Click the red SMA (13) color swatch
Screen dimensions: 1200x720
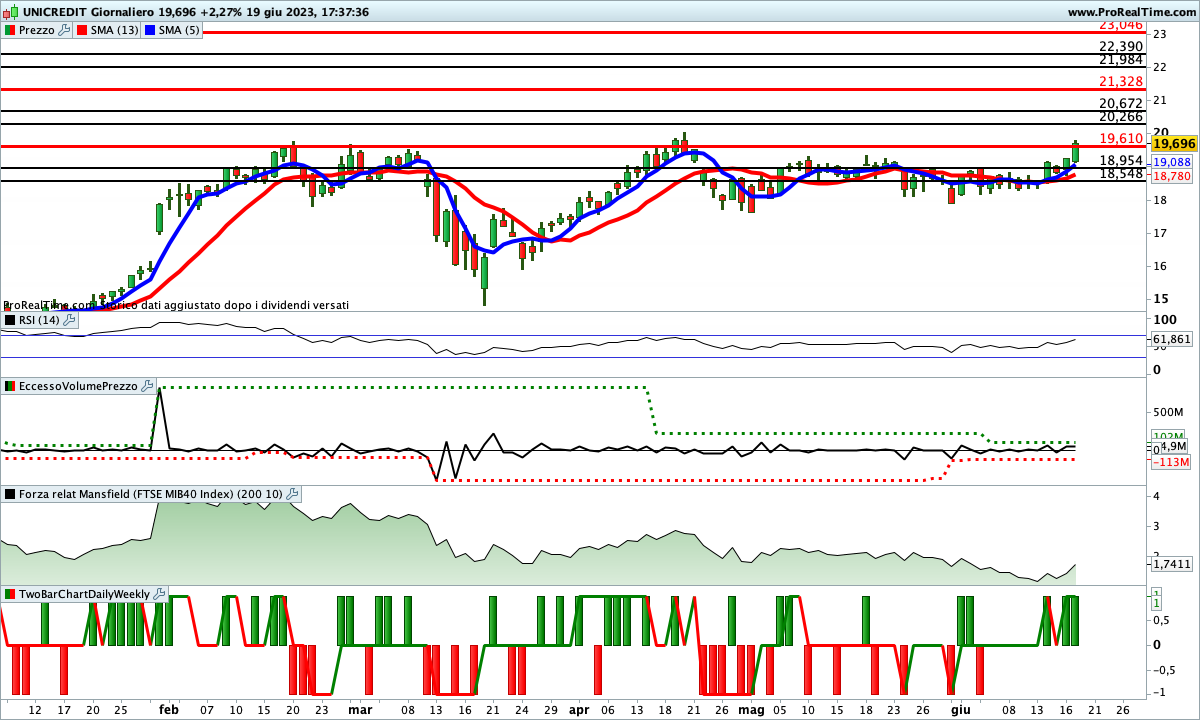point(82,30)
